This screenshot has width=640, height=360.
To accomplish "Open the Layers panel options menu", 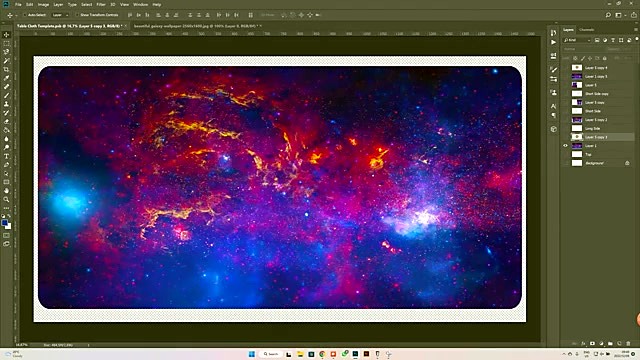I will click(x=636, y=30).
